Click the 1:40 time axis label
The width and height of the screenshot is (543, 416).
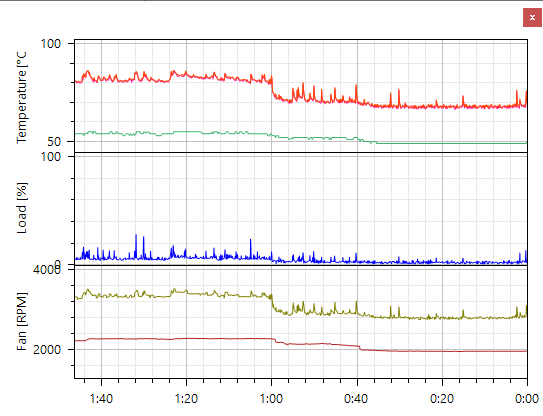[101, 399]
